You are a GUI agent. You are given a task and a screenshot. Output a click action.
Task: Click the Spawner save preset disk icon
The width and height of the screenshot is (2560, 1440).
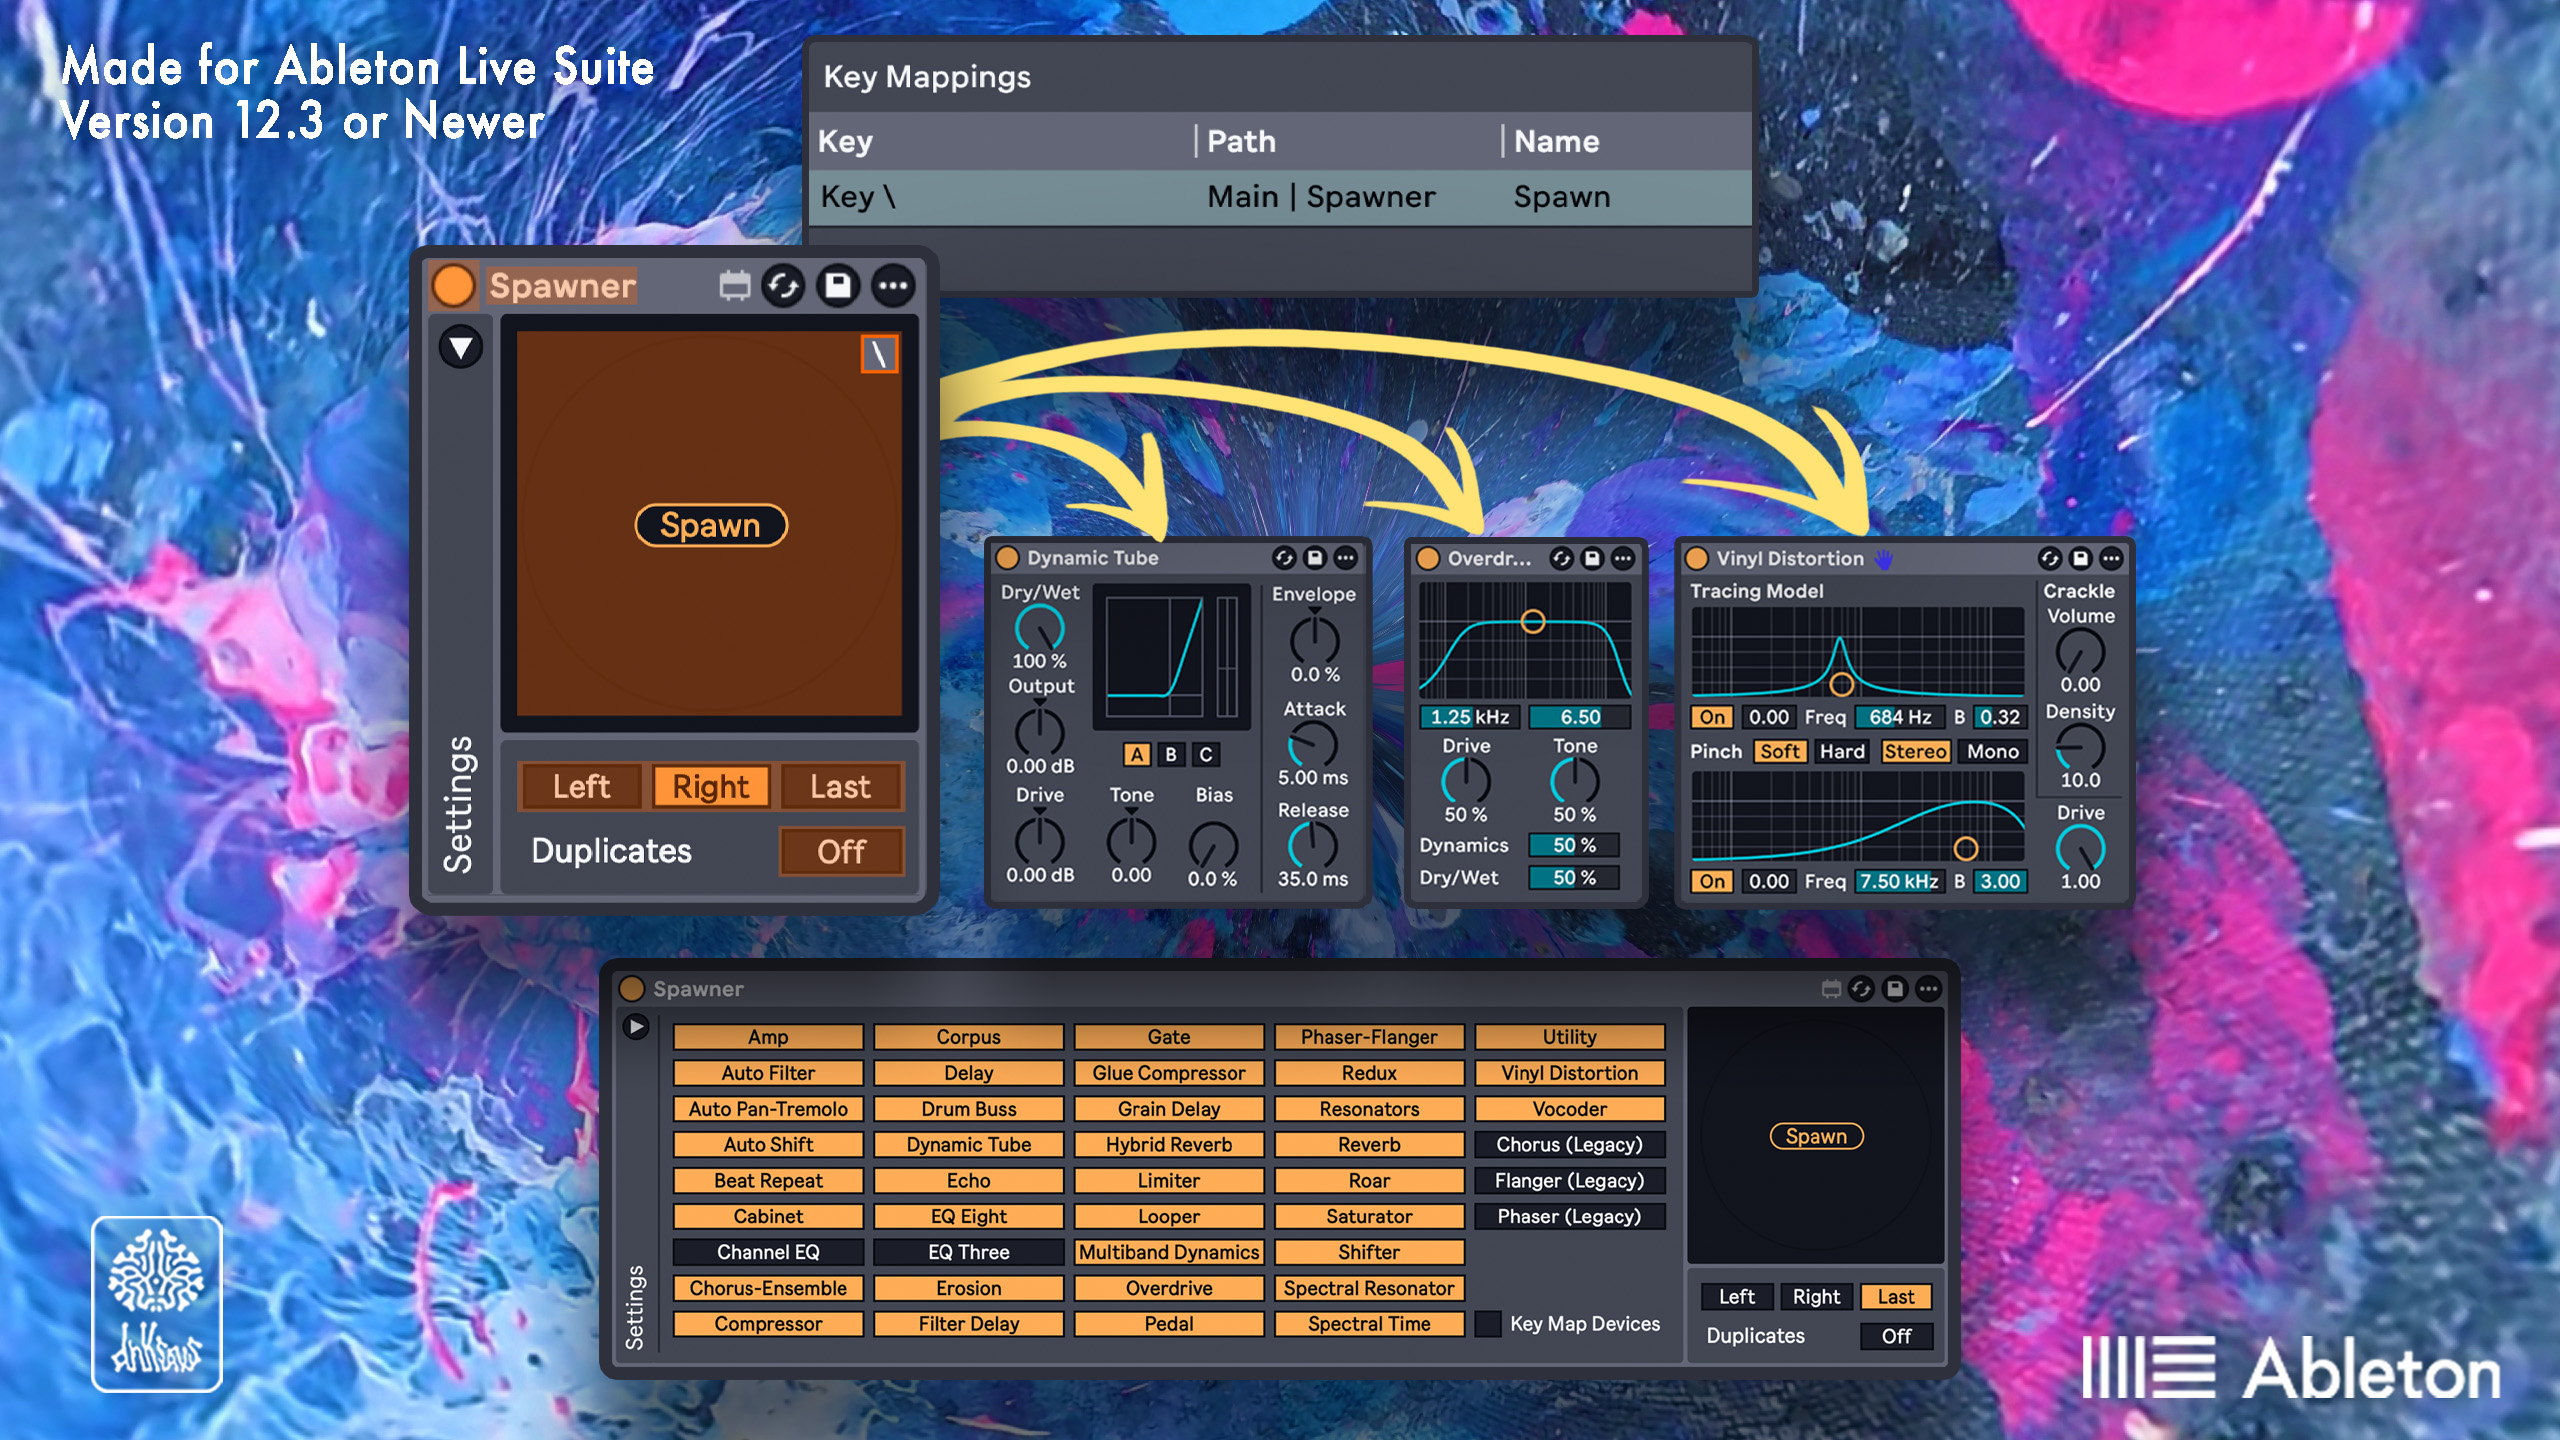tap(838, 286)
